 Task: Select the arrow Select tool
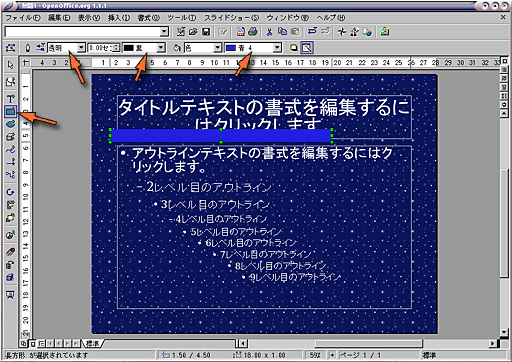click(x=10, y=65)
